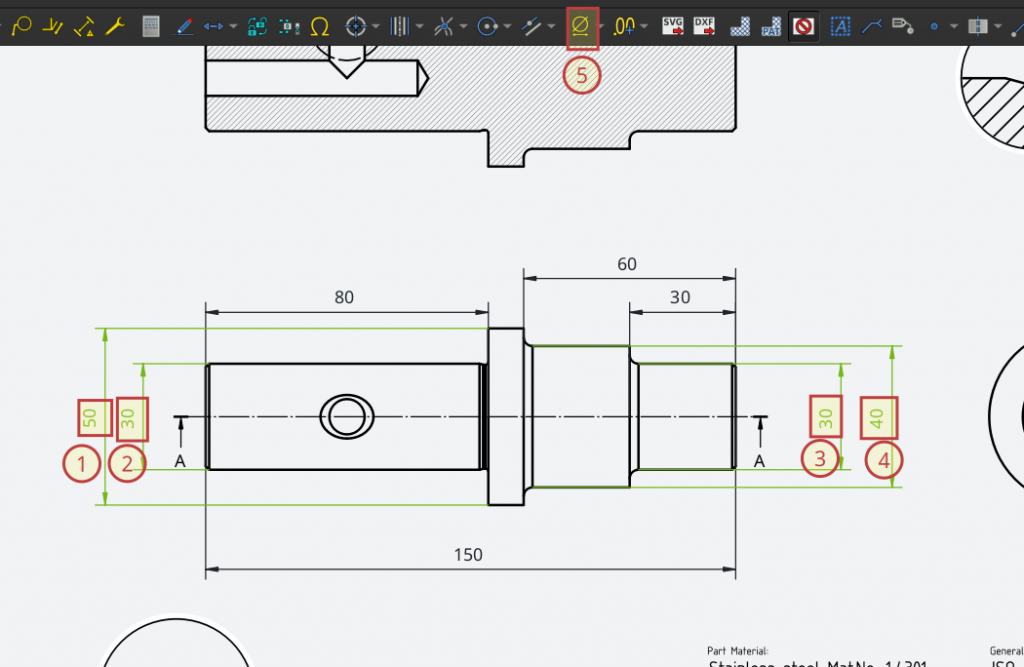This screenshot has width=1024, height=667.
Task: Select the PAT geometric hatch tool
Action: tap(771, 26)
